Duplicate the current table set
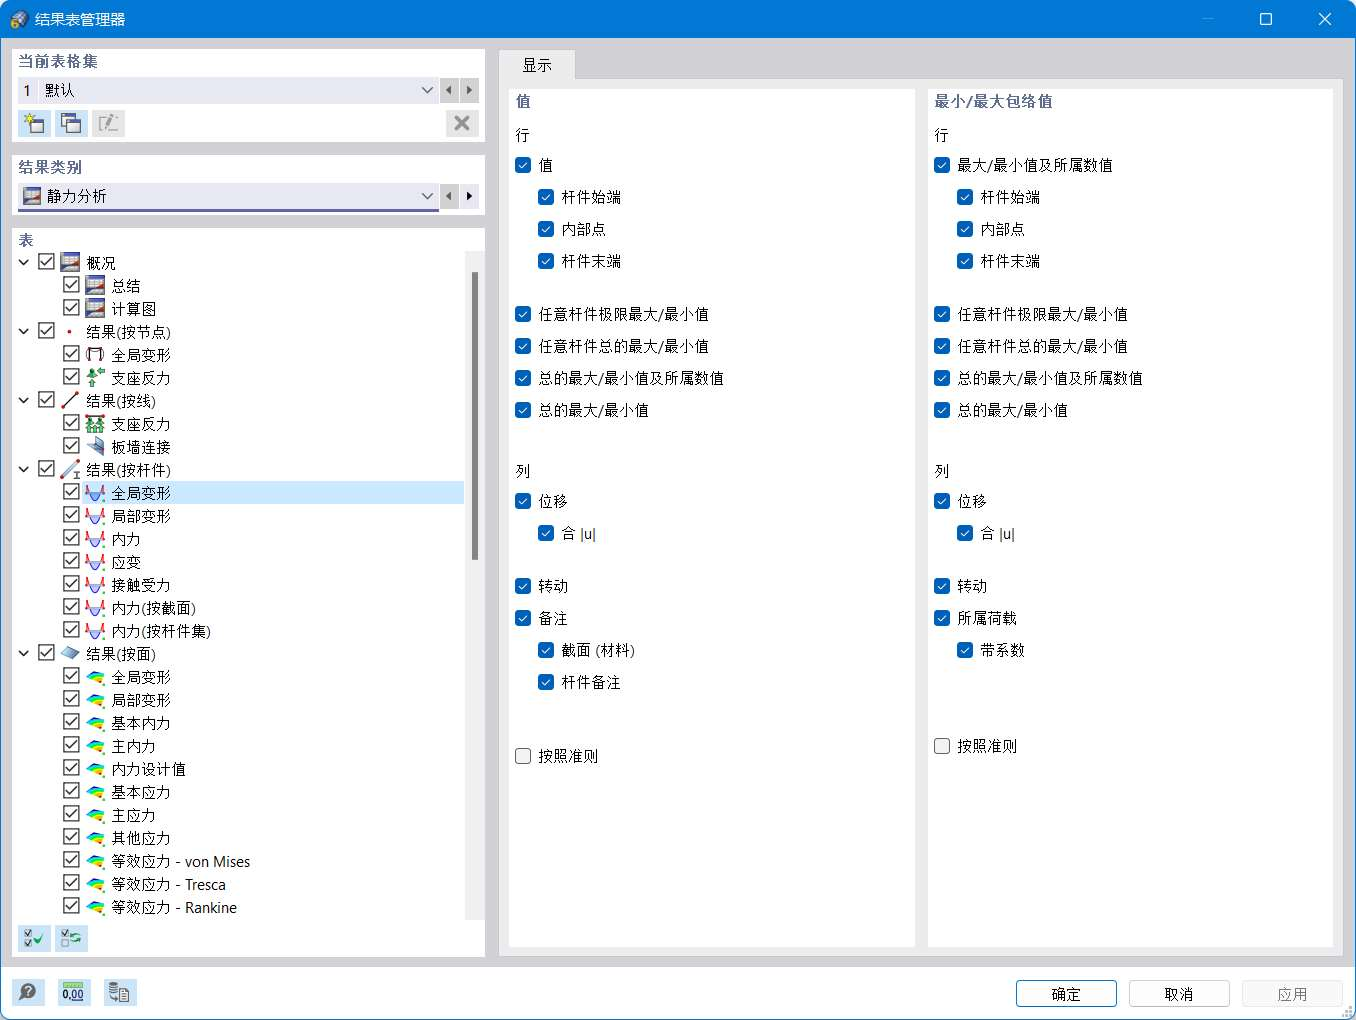 pyautogui.click(x=71, y=123)
